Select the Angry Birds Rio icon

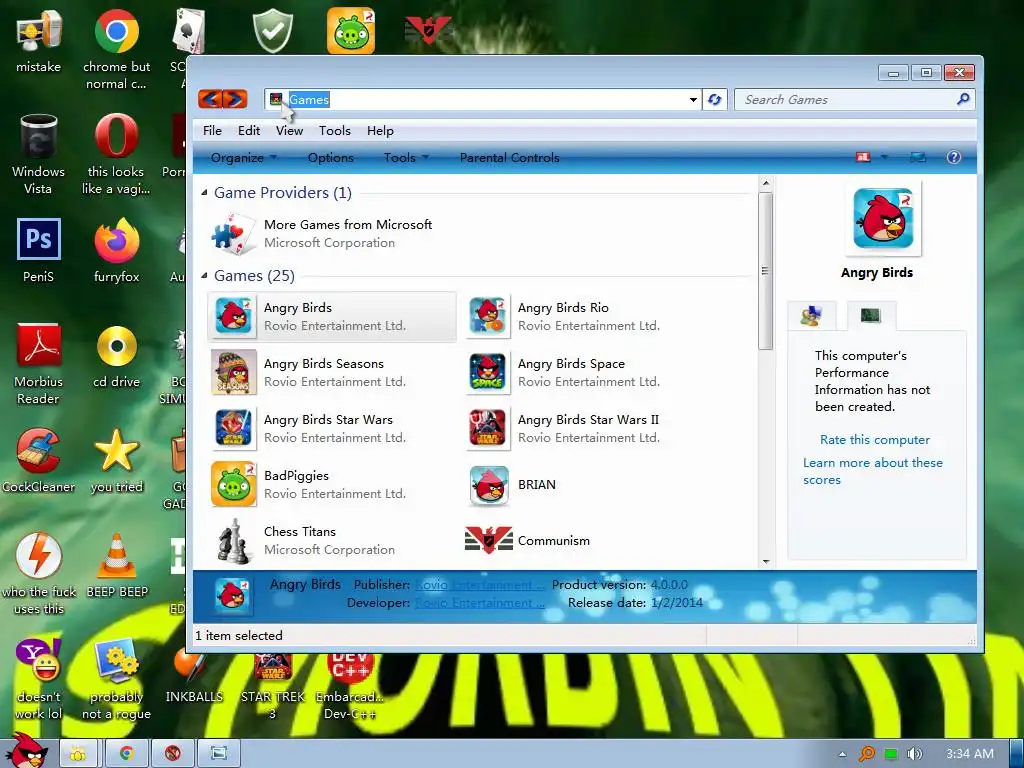point(488,317)
